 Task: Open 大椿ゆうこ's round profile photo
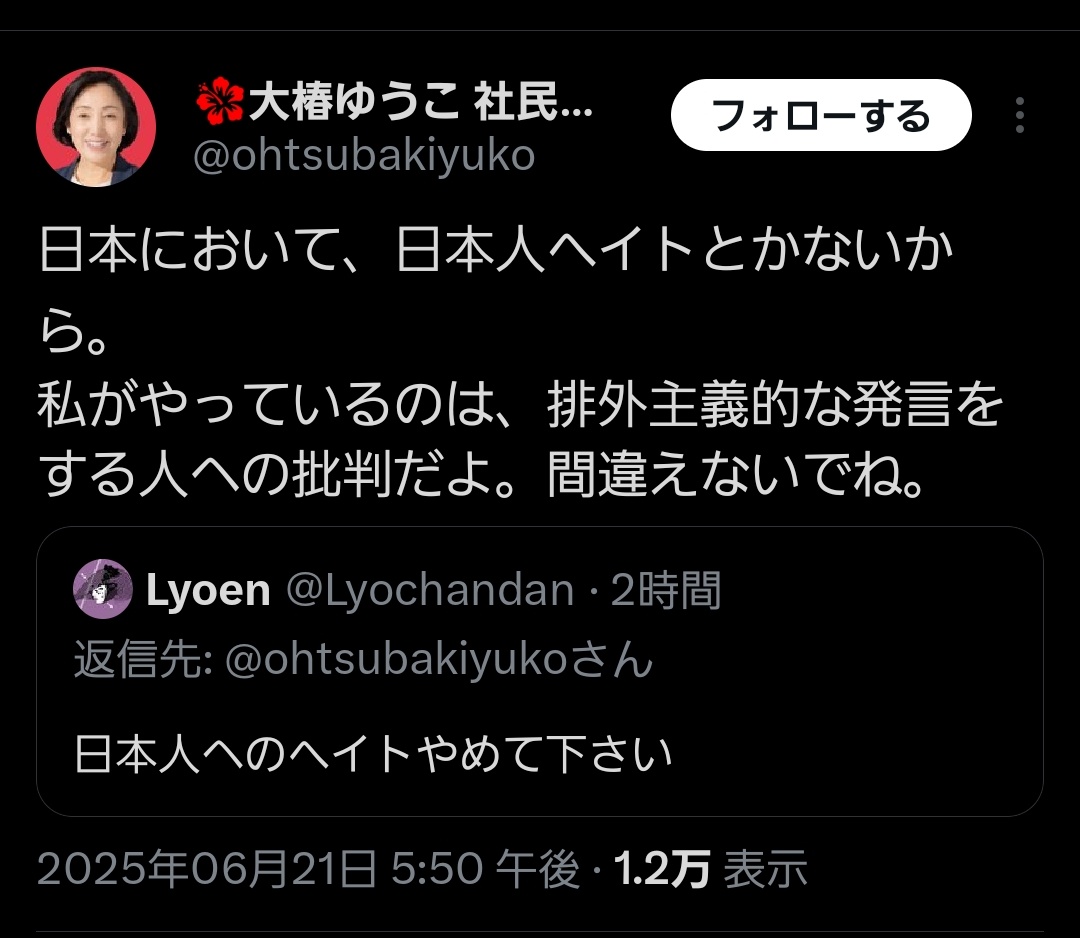pyautogui.click(x=96, y=127)
